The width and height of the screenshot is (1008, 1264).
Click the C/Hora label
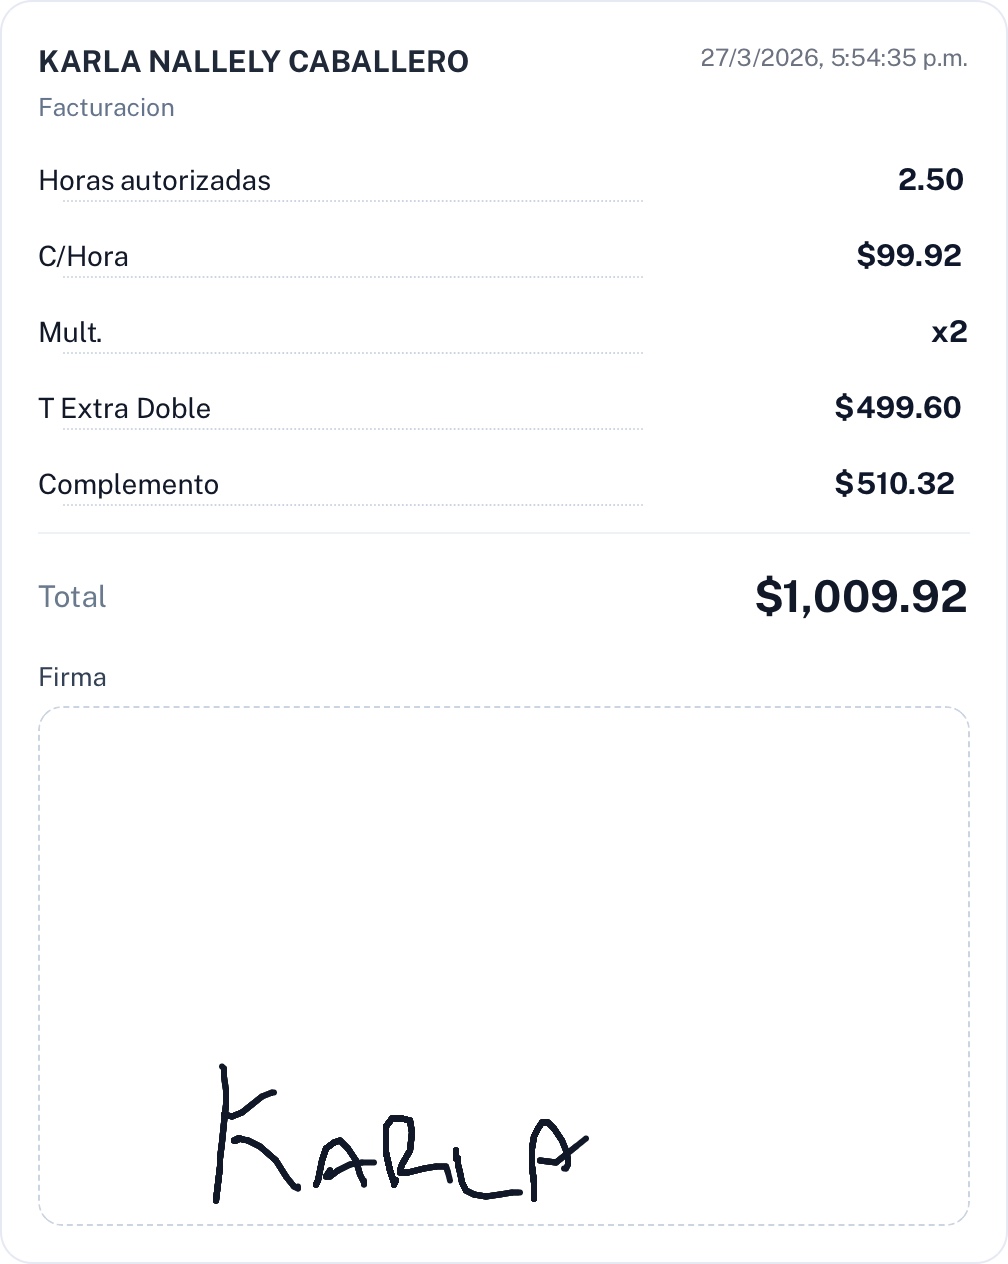(x=83, y=257)
